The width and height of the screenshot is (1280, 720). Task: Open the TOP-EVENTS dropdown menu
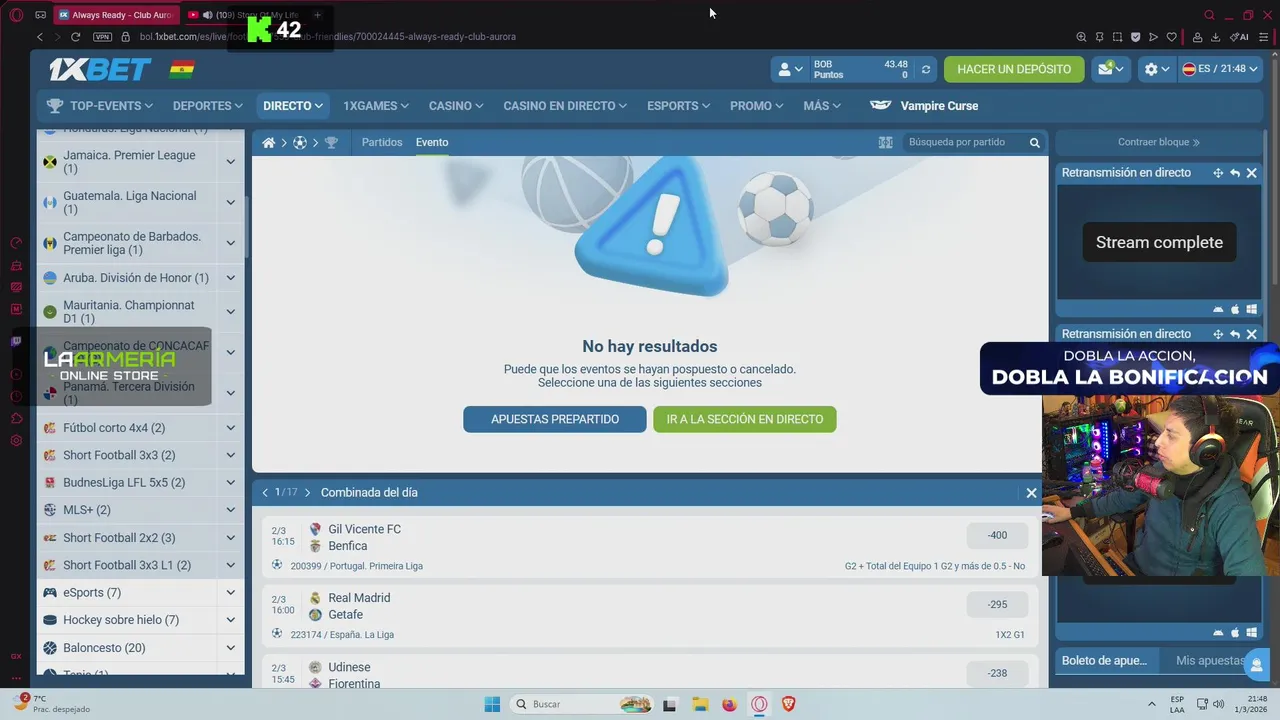[100, 106]
